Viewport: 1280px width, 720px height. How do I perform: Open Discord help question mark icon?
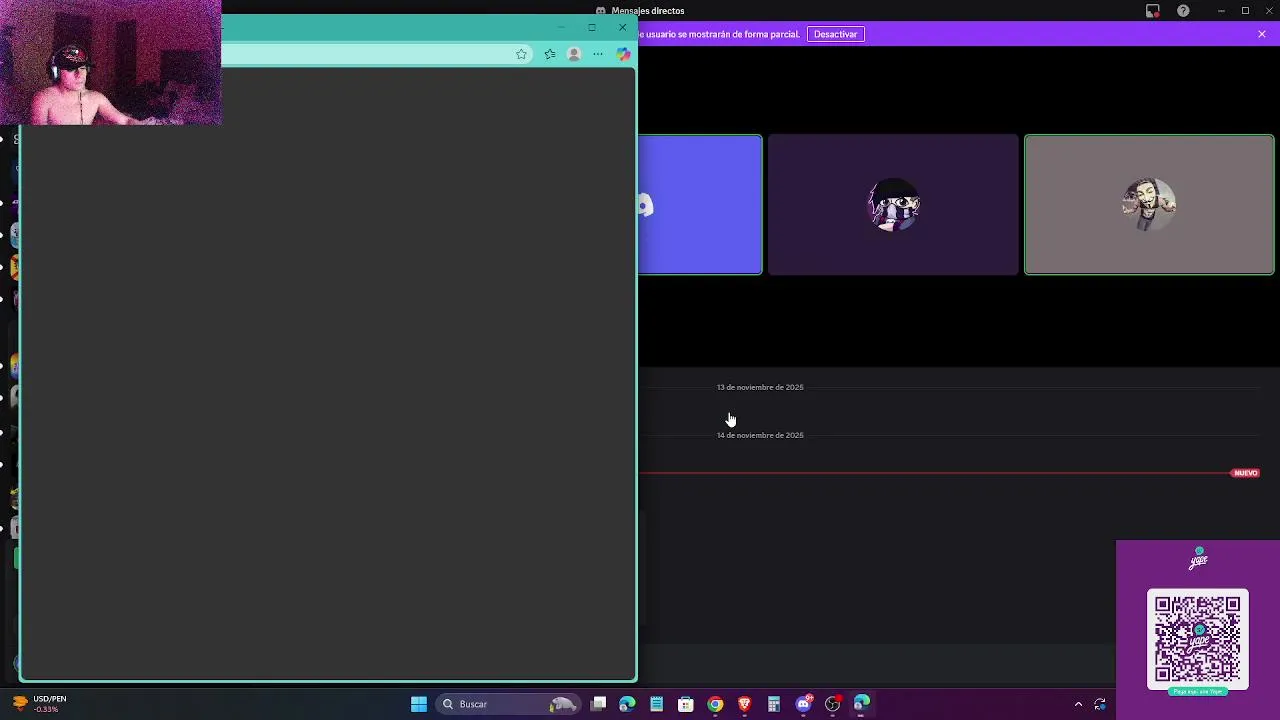tap(1184, 11)
